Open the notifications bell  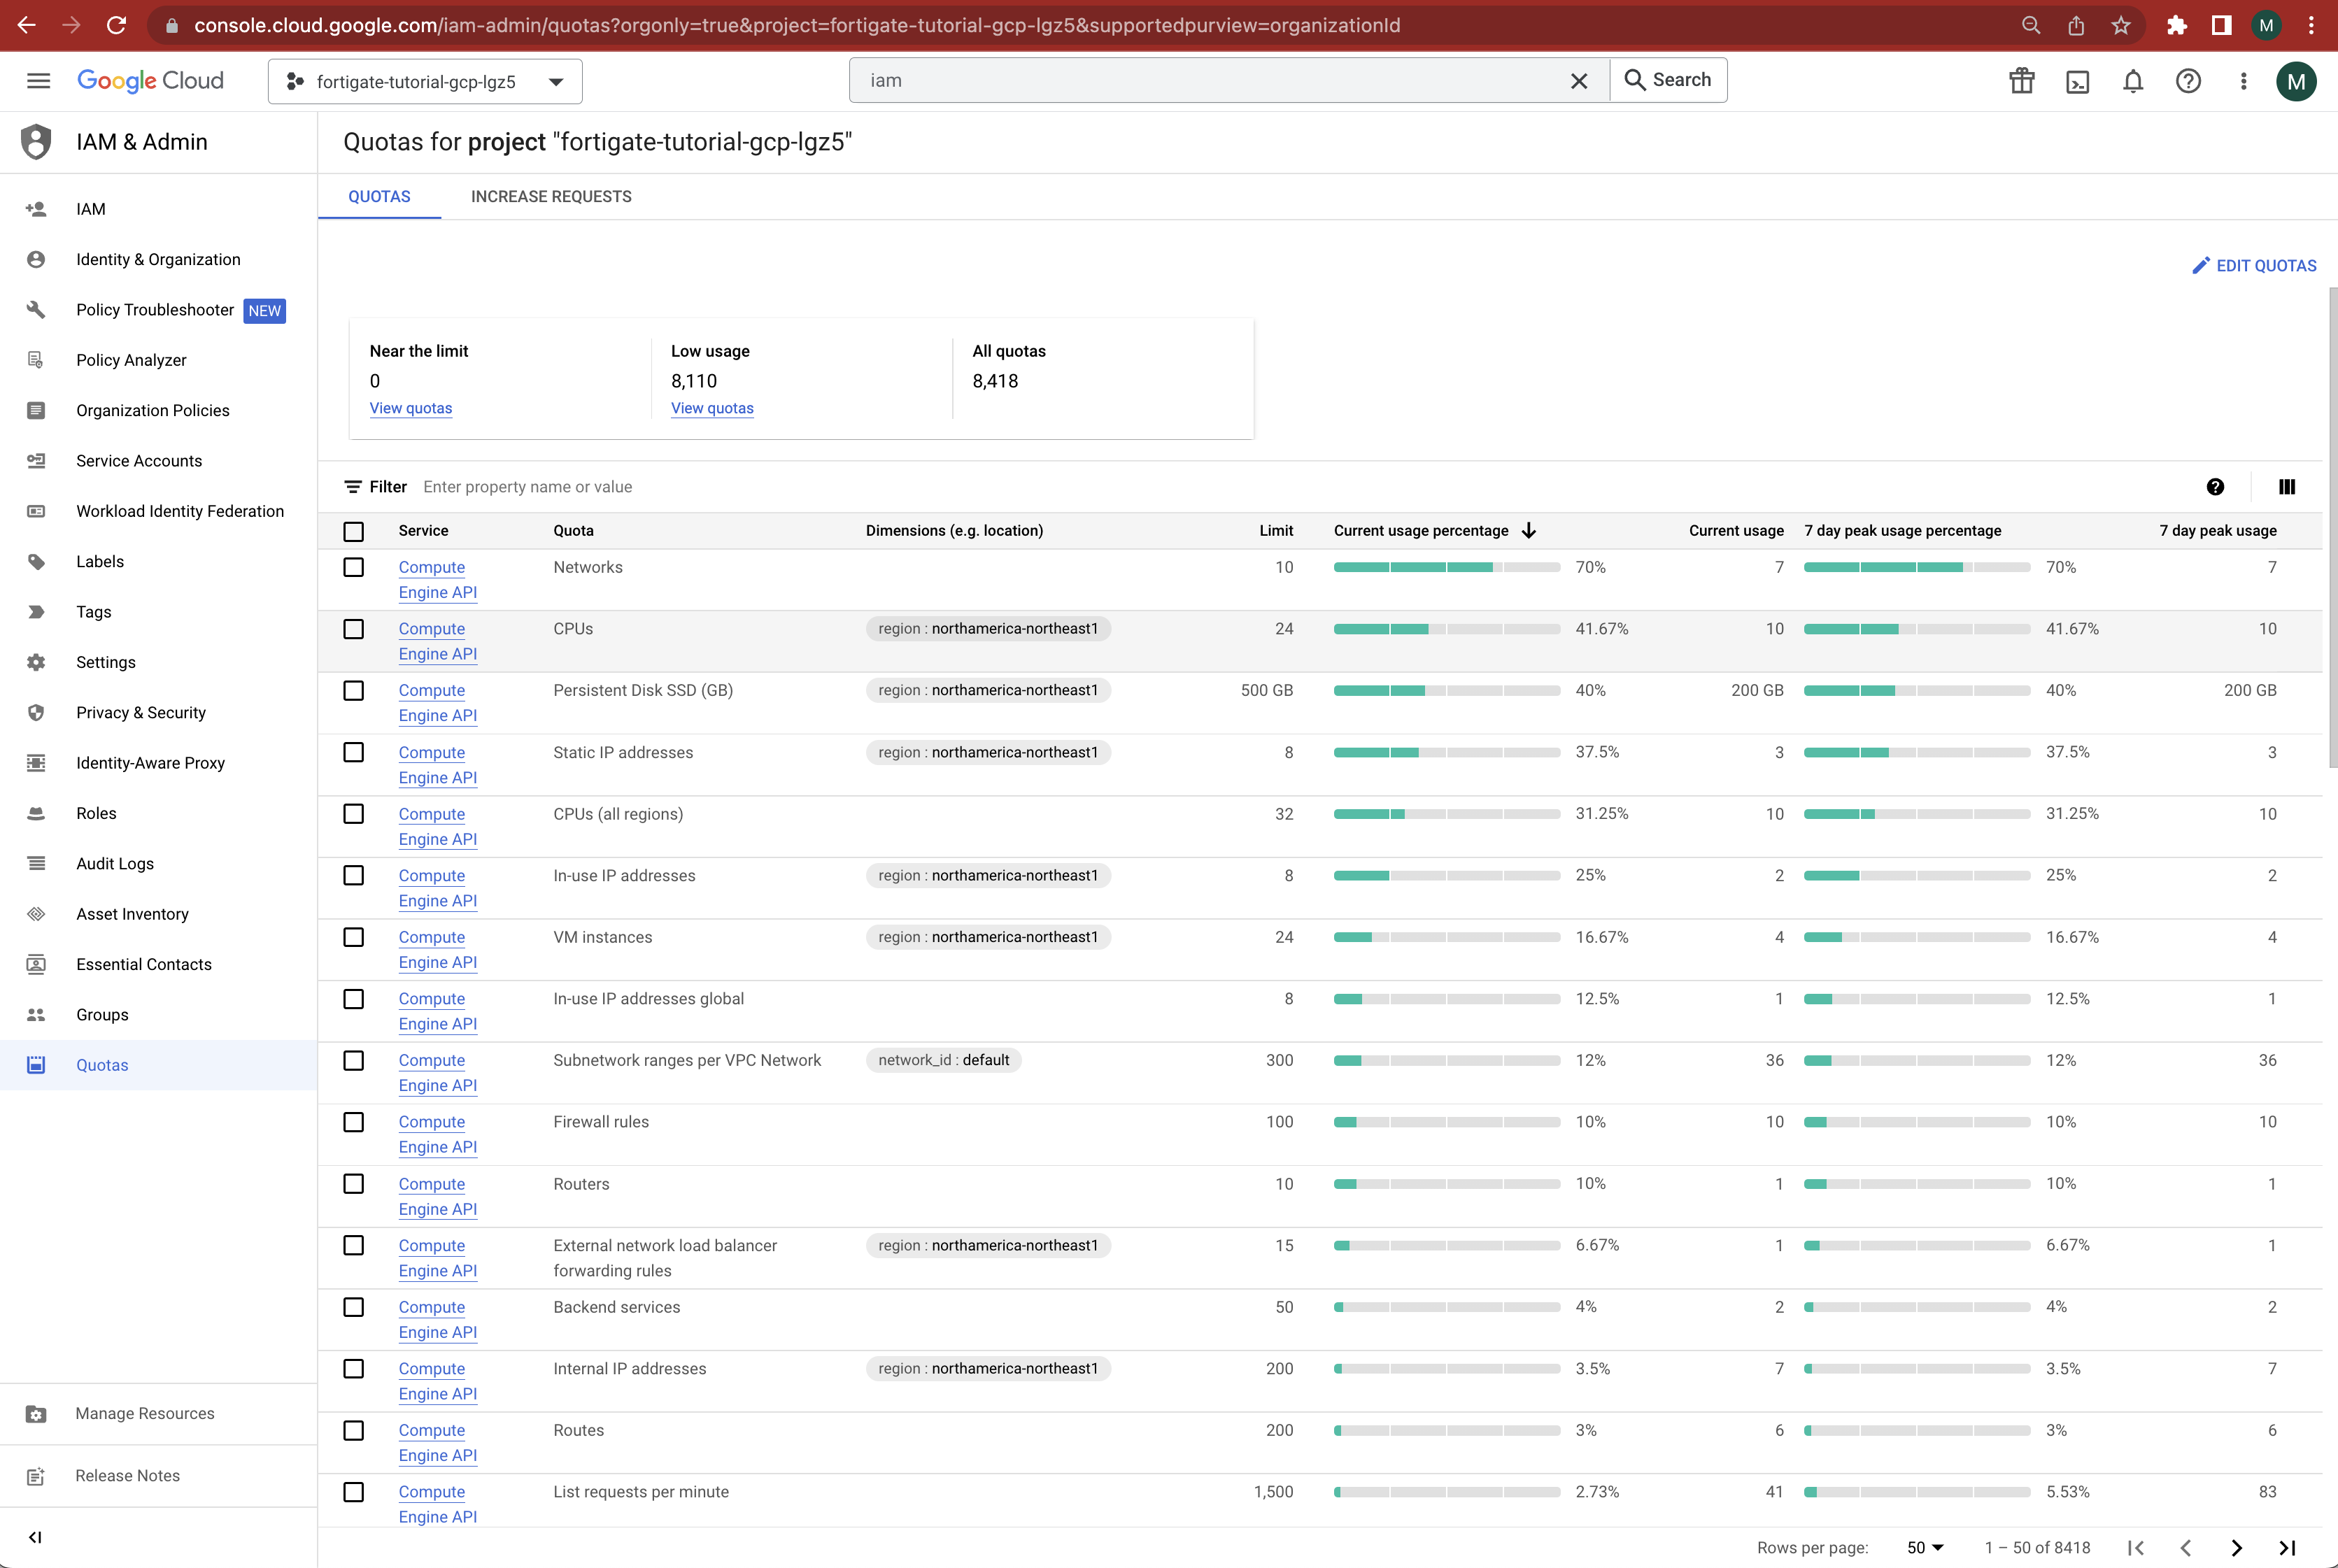[2133, 82]
